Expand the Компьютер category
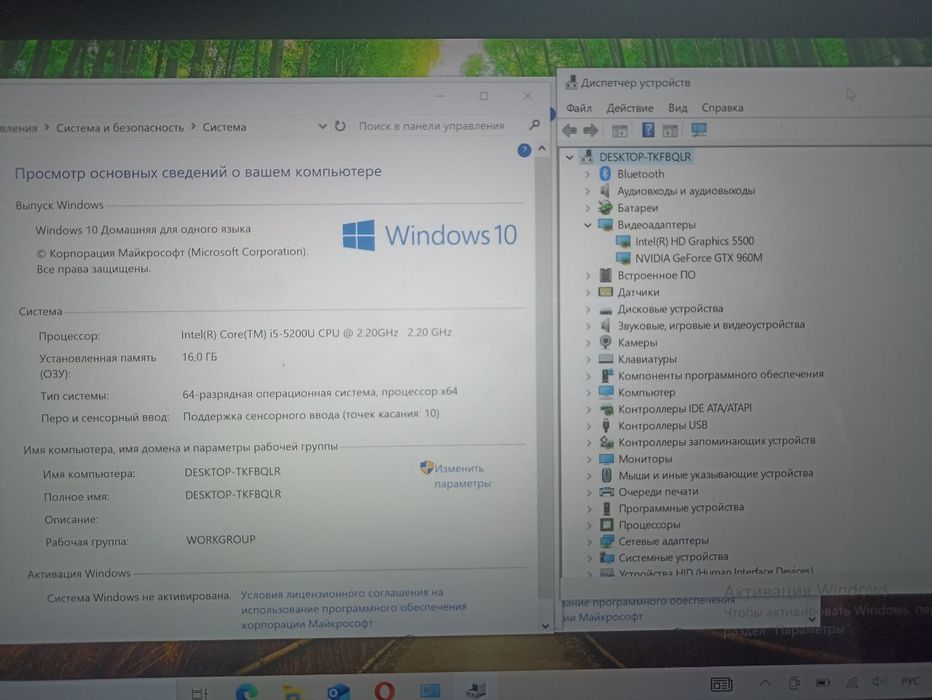Screen dimensions: 932x700 pos(588,393)
